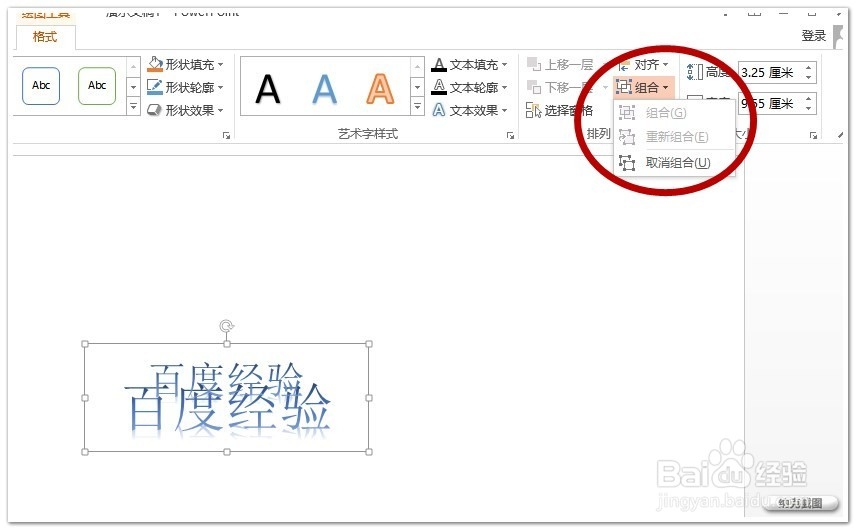Image resolution: width=856 pixels, height=530 pixels.
Task: Click the shape outline pen icon
Action: click(x=155, y=87)
